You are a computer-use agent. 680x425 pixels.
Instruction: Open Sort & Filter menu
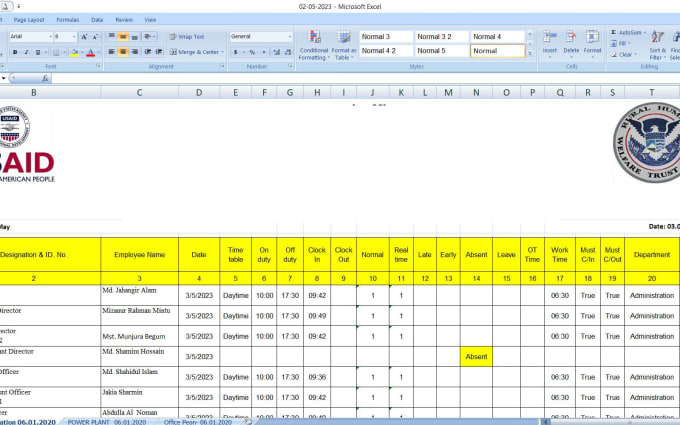point(657,45)
